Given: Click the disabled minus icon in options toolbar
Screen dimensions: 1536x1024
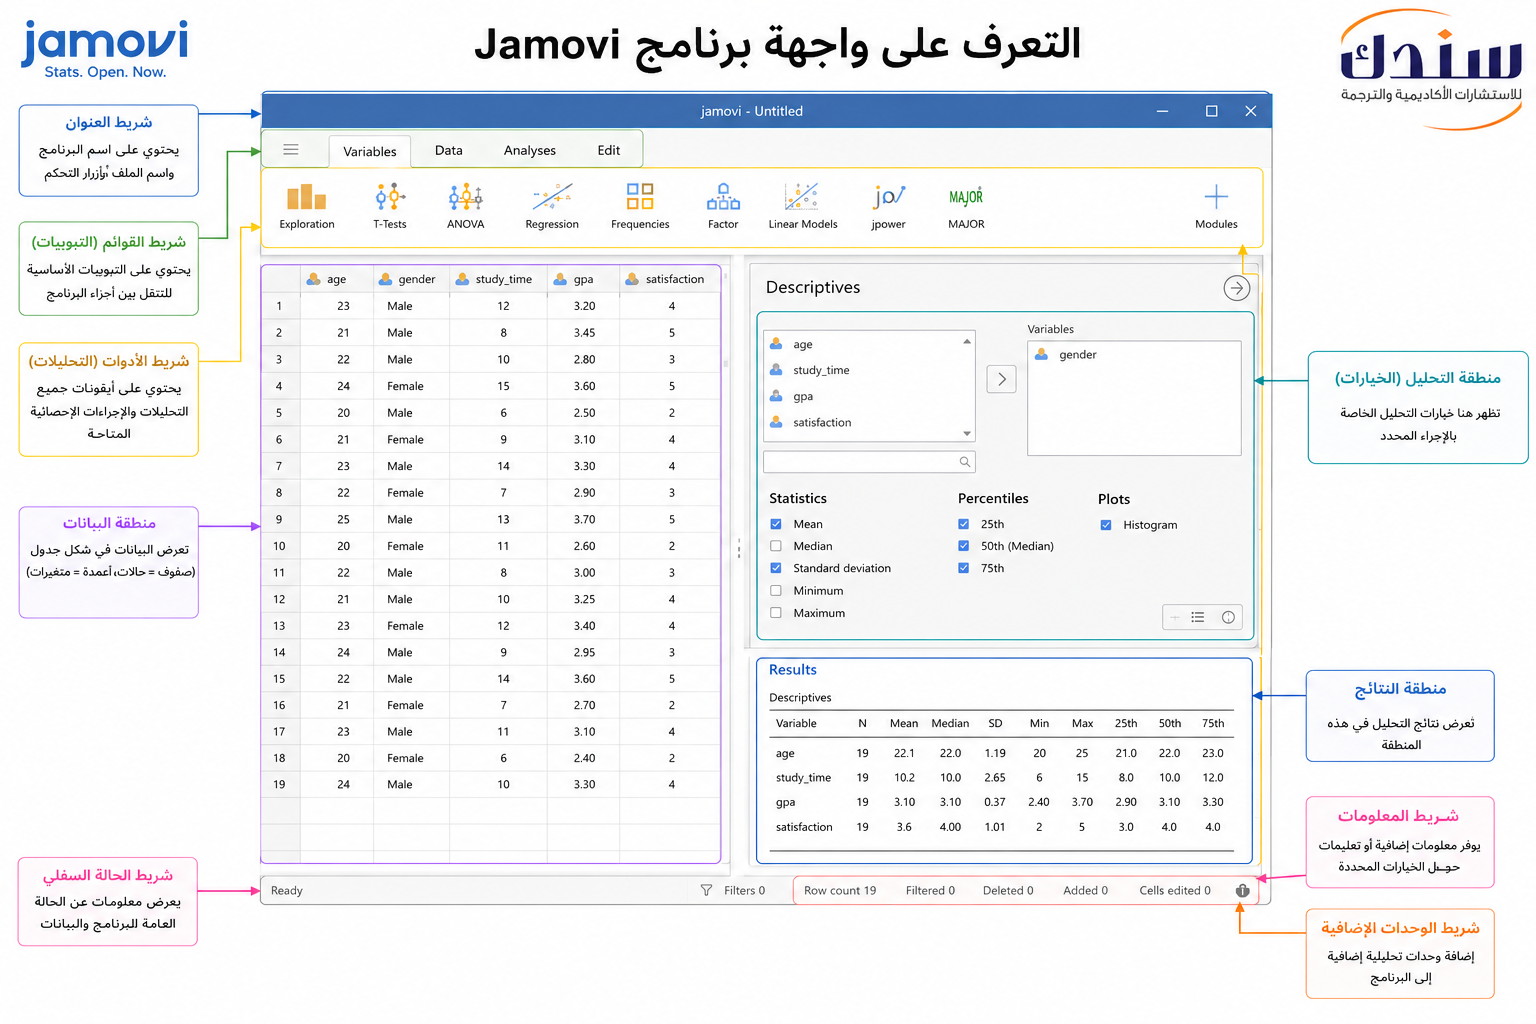Looking at the screenshot, I should (1175, 618).
